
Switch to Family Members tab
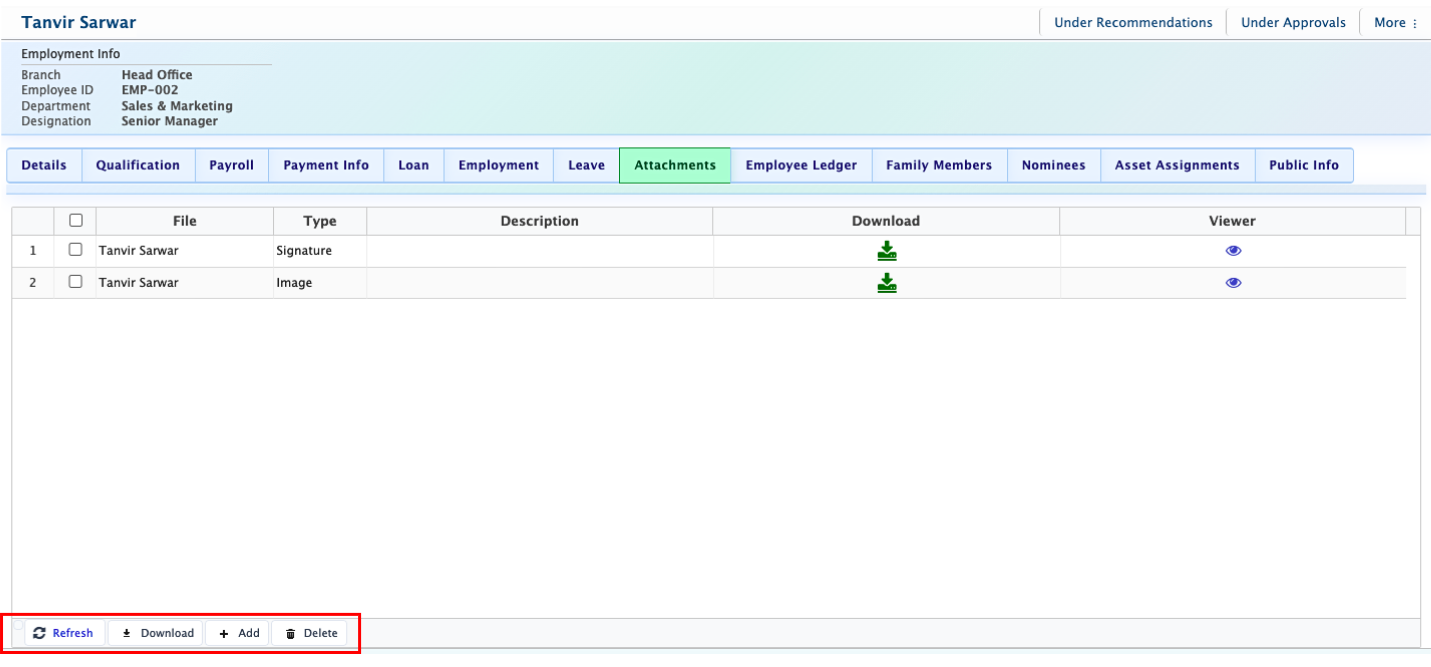coord(939,166)
